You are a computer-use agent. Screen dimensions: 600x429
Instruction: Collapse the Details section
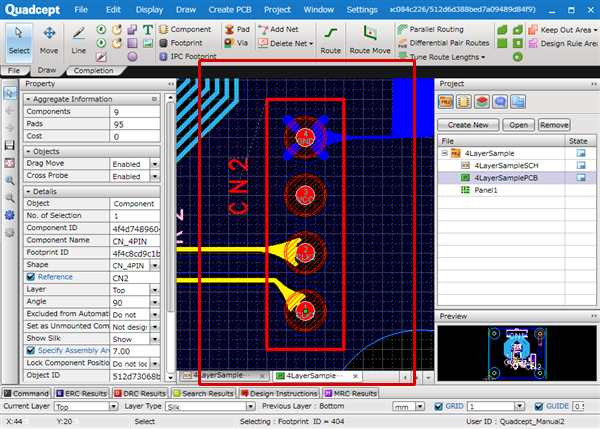tap(28, 191)
